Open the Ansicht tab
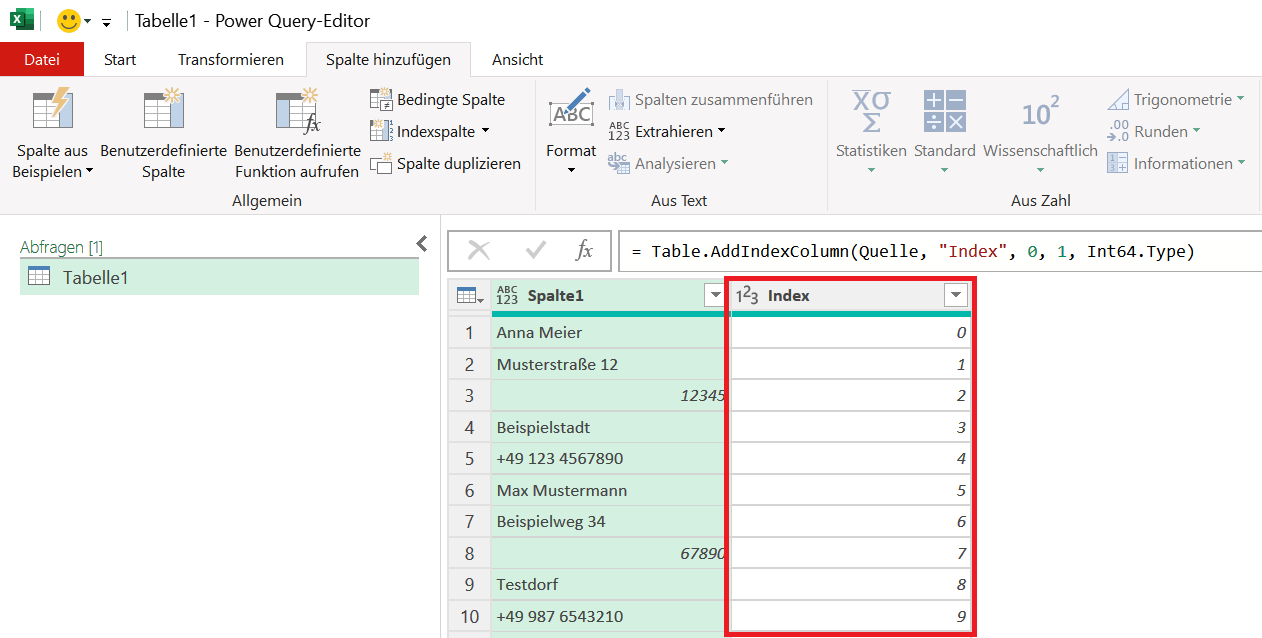Screen dimensions: 1262x638 (517, 60)
